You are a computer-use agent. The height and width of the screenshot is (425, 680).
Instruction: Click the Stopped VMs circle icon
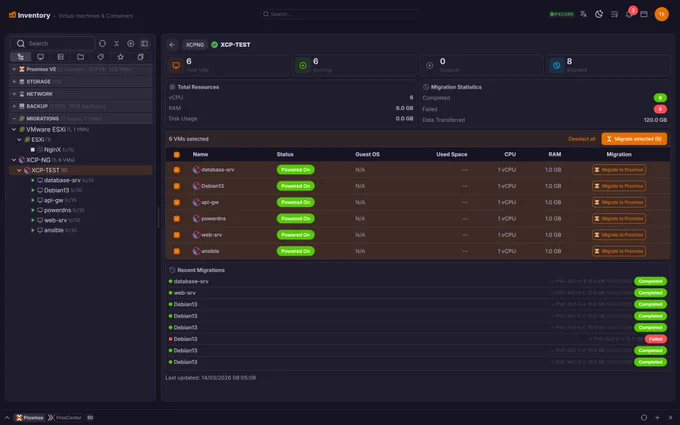pyautogui.click(x=429, y=65)
